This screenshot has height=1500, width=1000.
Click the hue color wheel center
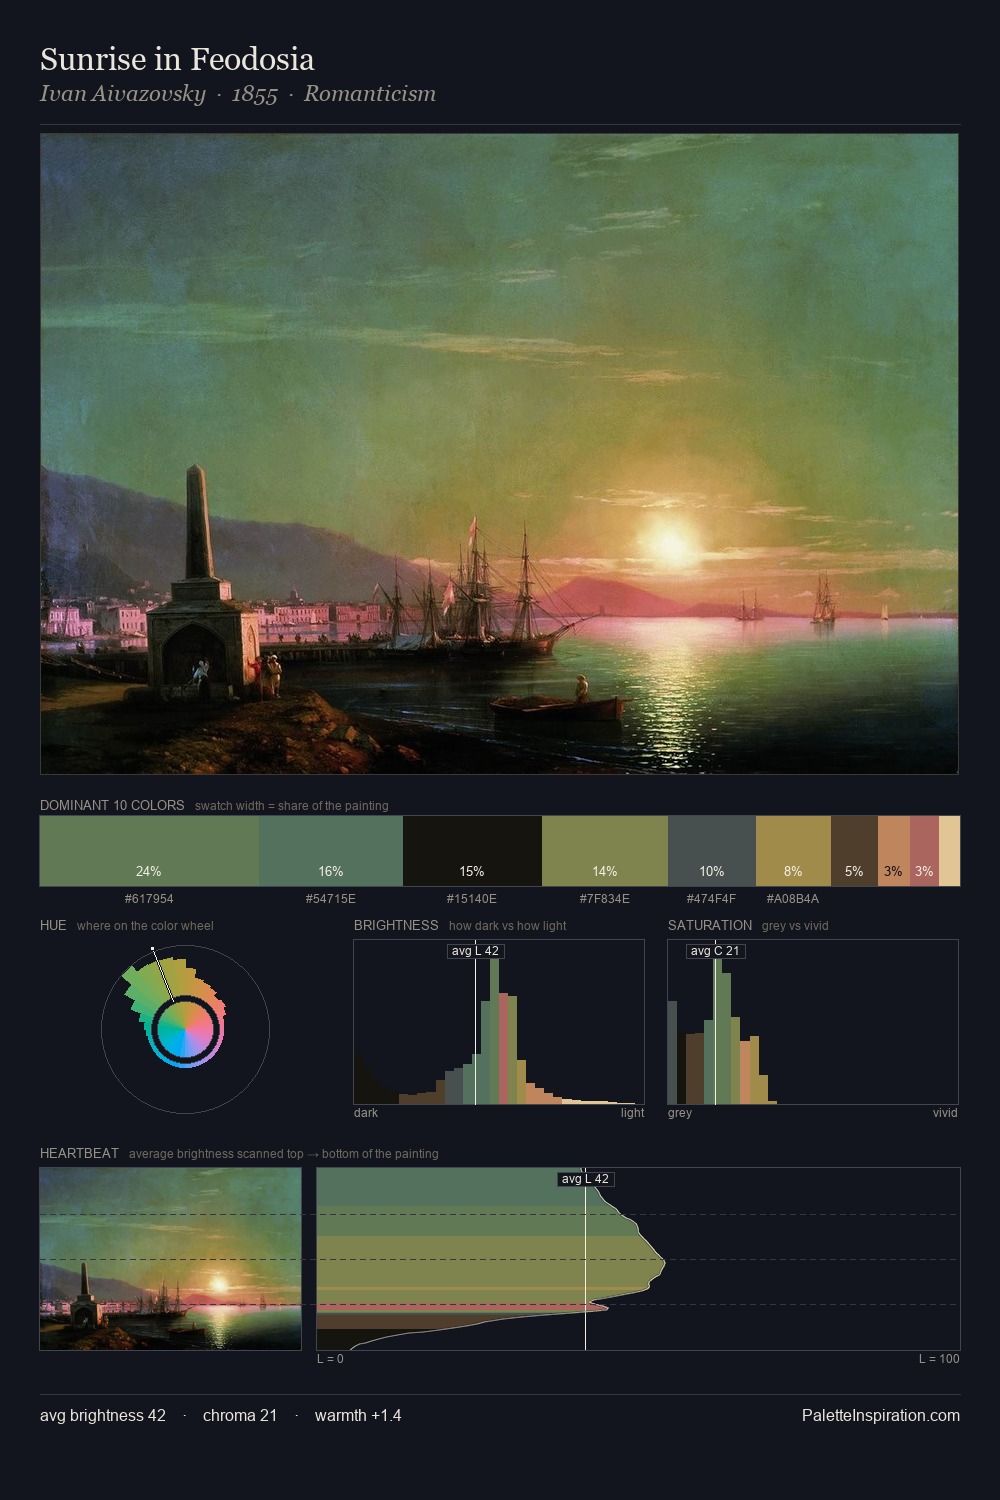click(x=185, y=1029)
